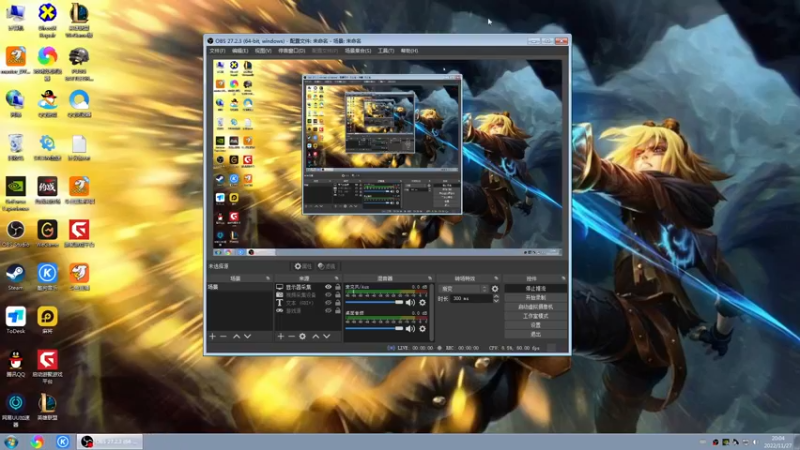
Task: Add a new scene with the plus icon
Action: pyautogui.click(x=213, y=336)
